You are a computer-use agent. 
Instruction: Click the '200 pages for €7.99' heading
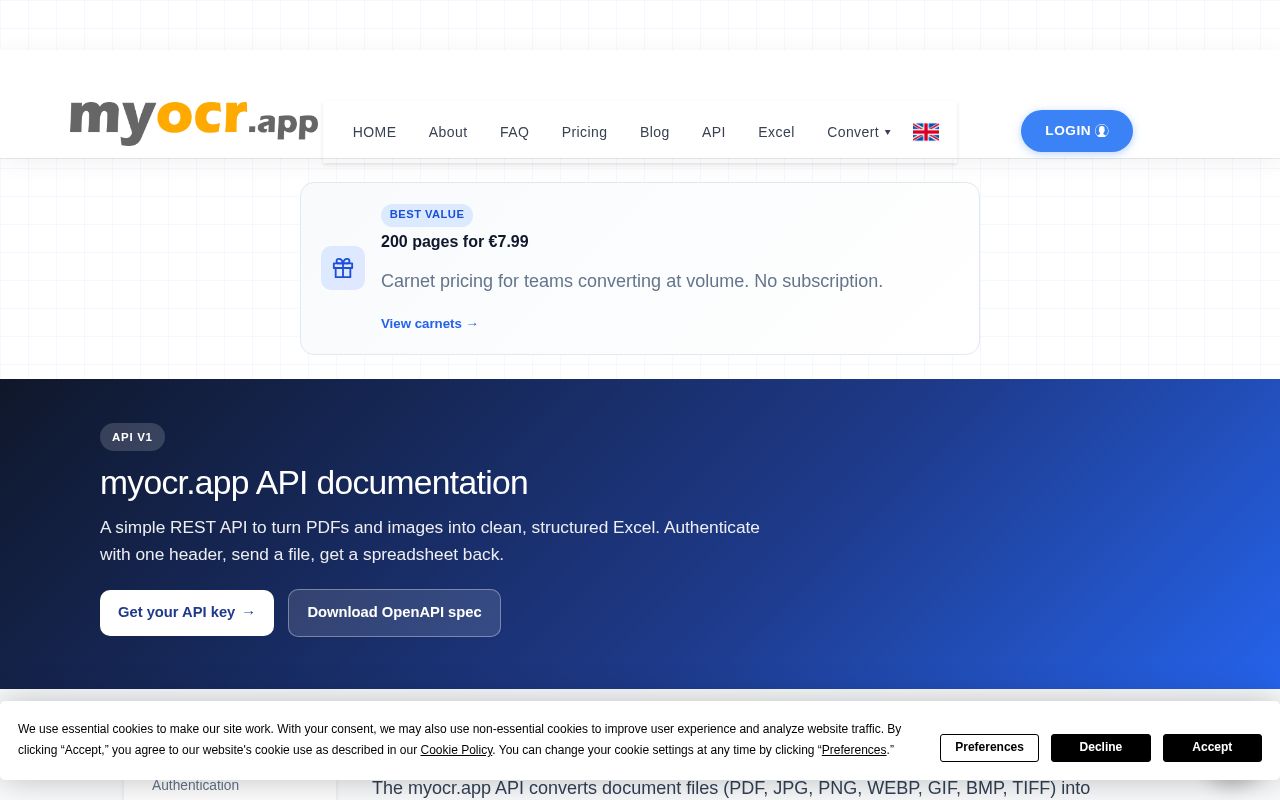pyautogui.click(x=455, y=242)
